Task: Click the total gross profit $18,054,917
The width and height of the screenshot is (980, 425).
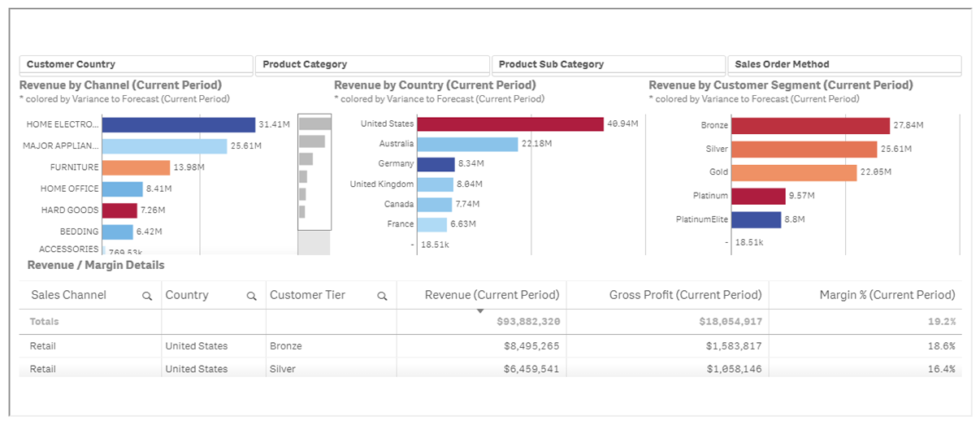Action: pos(731,321)
